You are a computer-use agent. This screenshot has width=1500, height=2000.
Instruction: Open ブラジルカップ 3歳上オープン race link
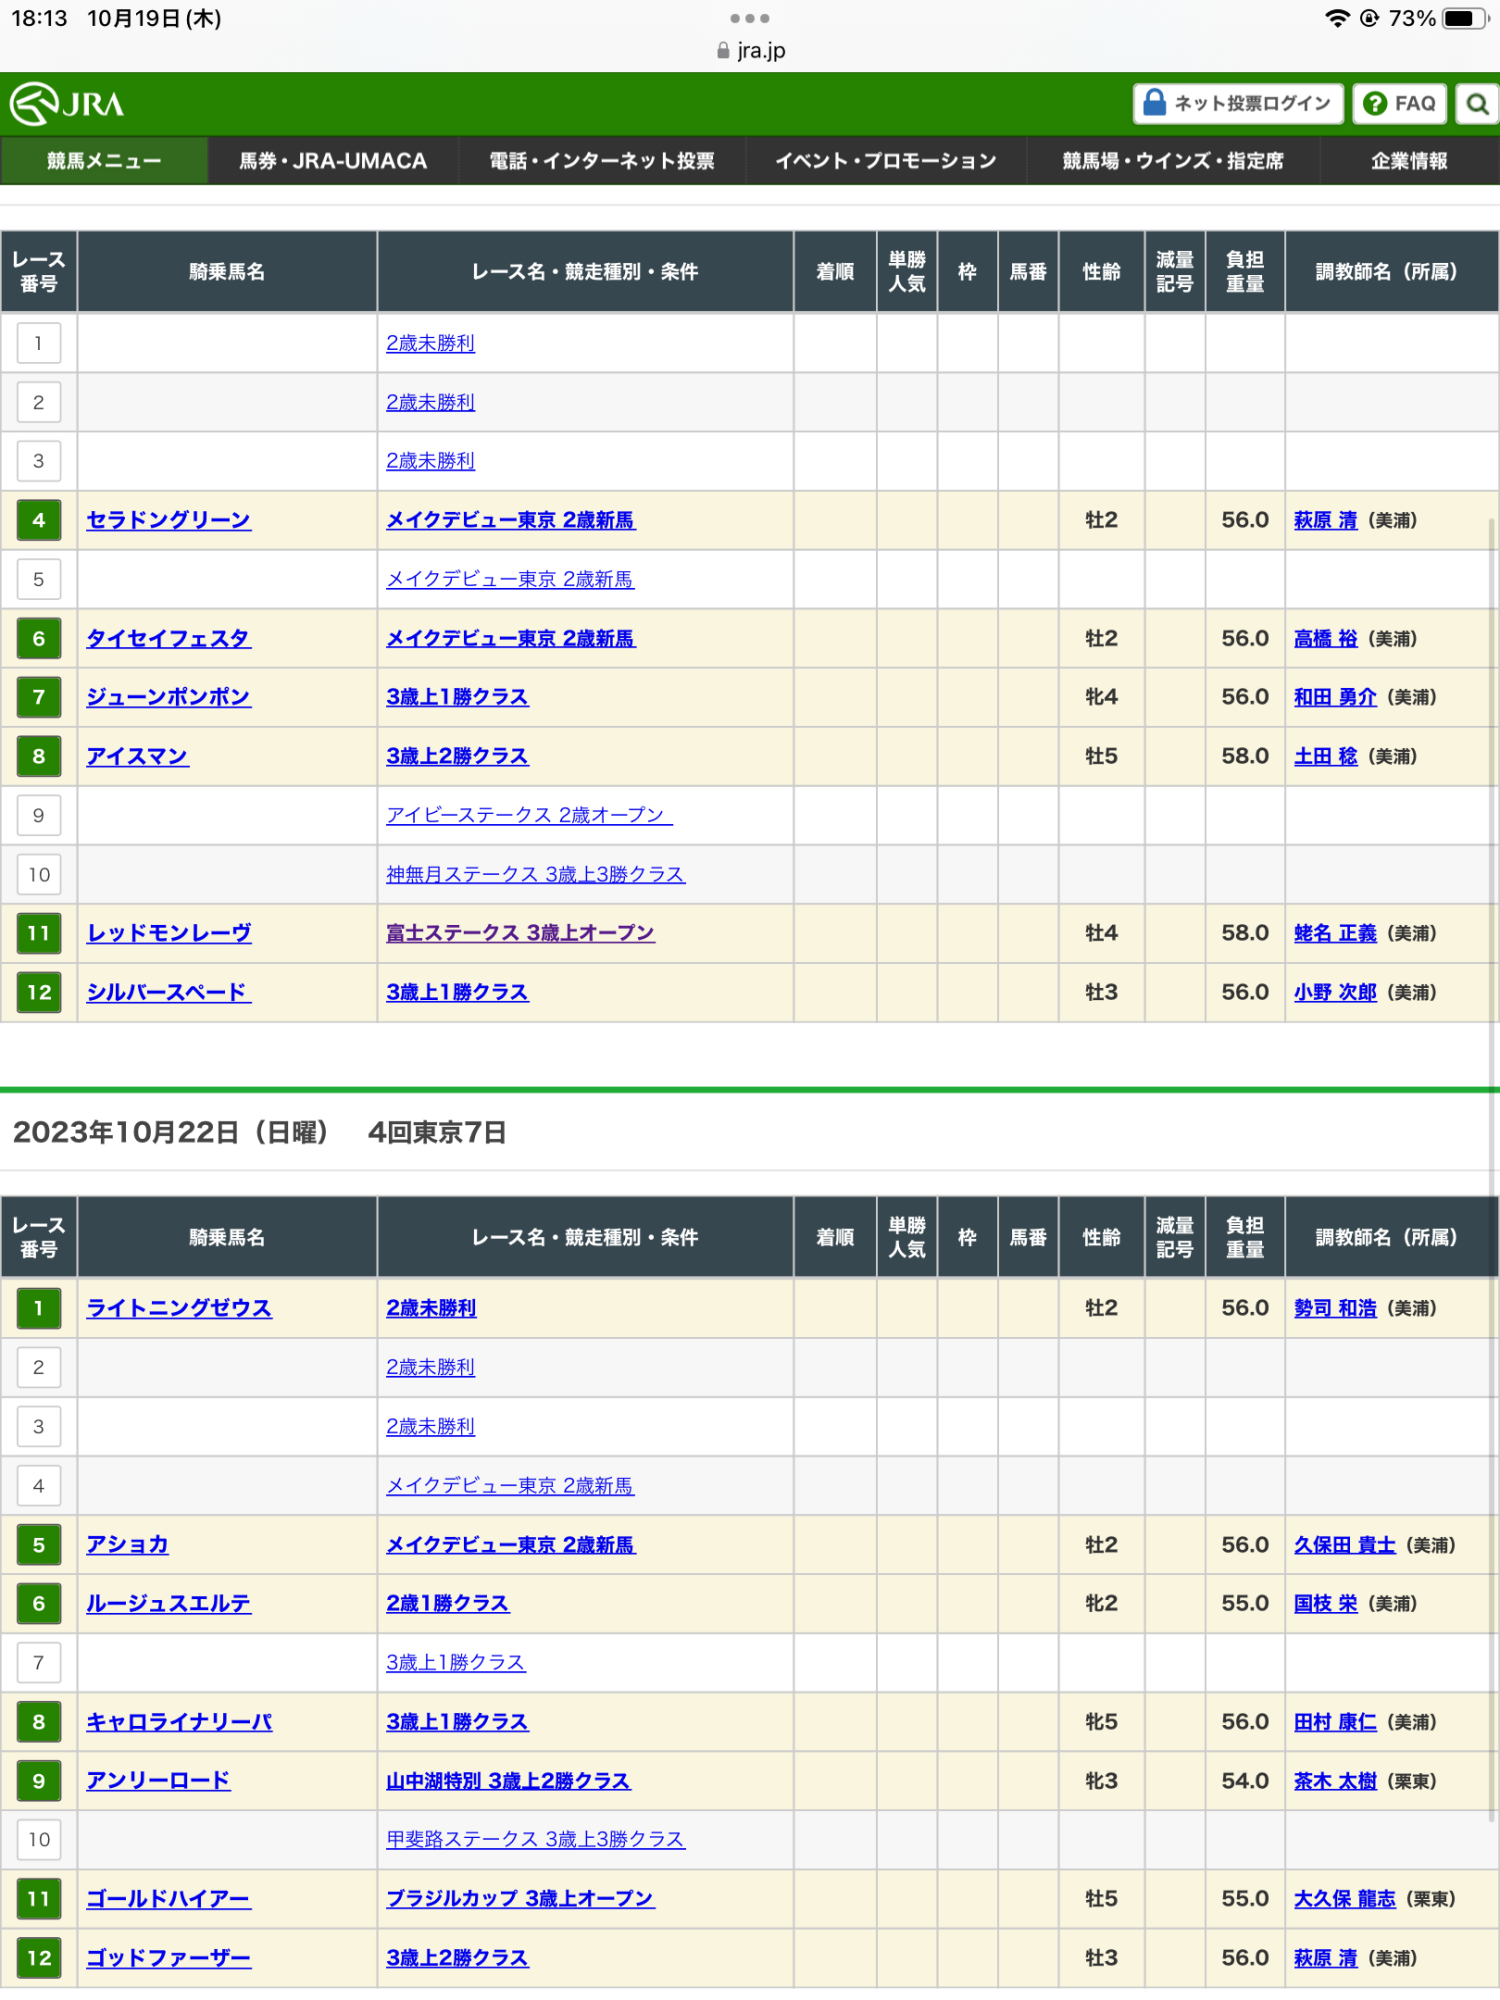[520, 1898]
